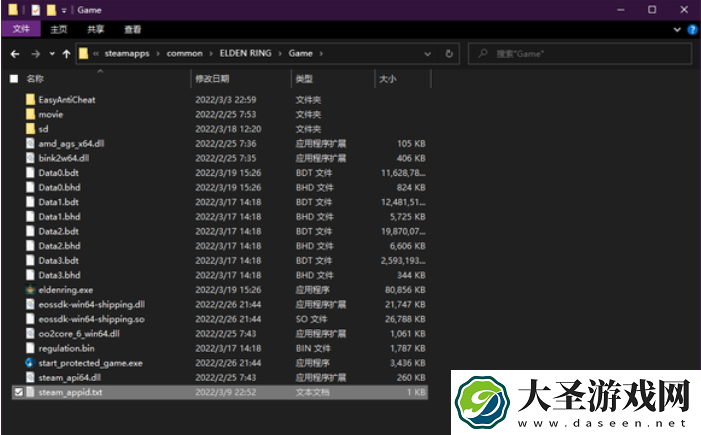The image size is (701, 435).
Task: Open the 查看 ribbon tab
Action: click(132, 30)
